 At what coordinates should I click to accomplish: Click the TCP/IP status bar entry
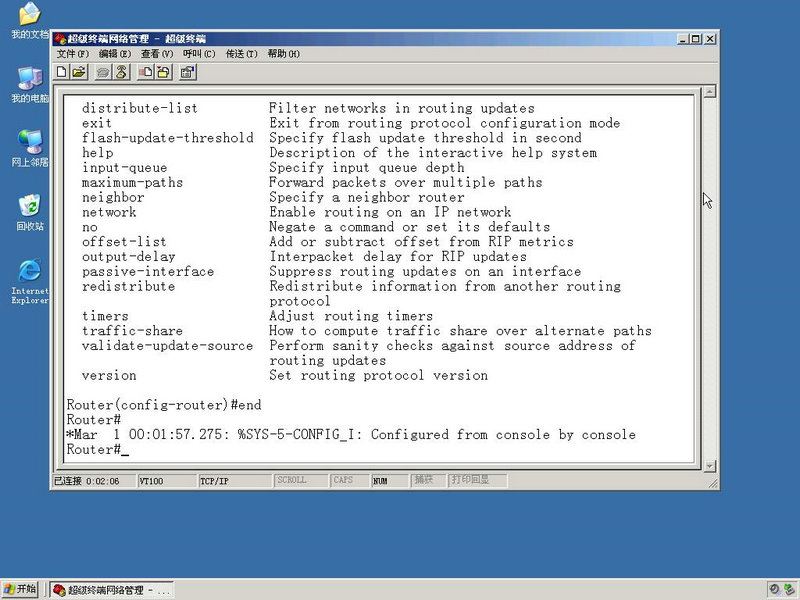[235, 481]
